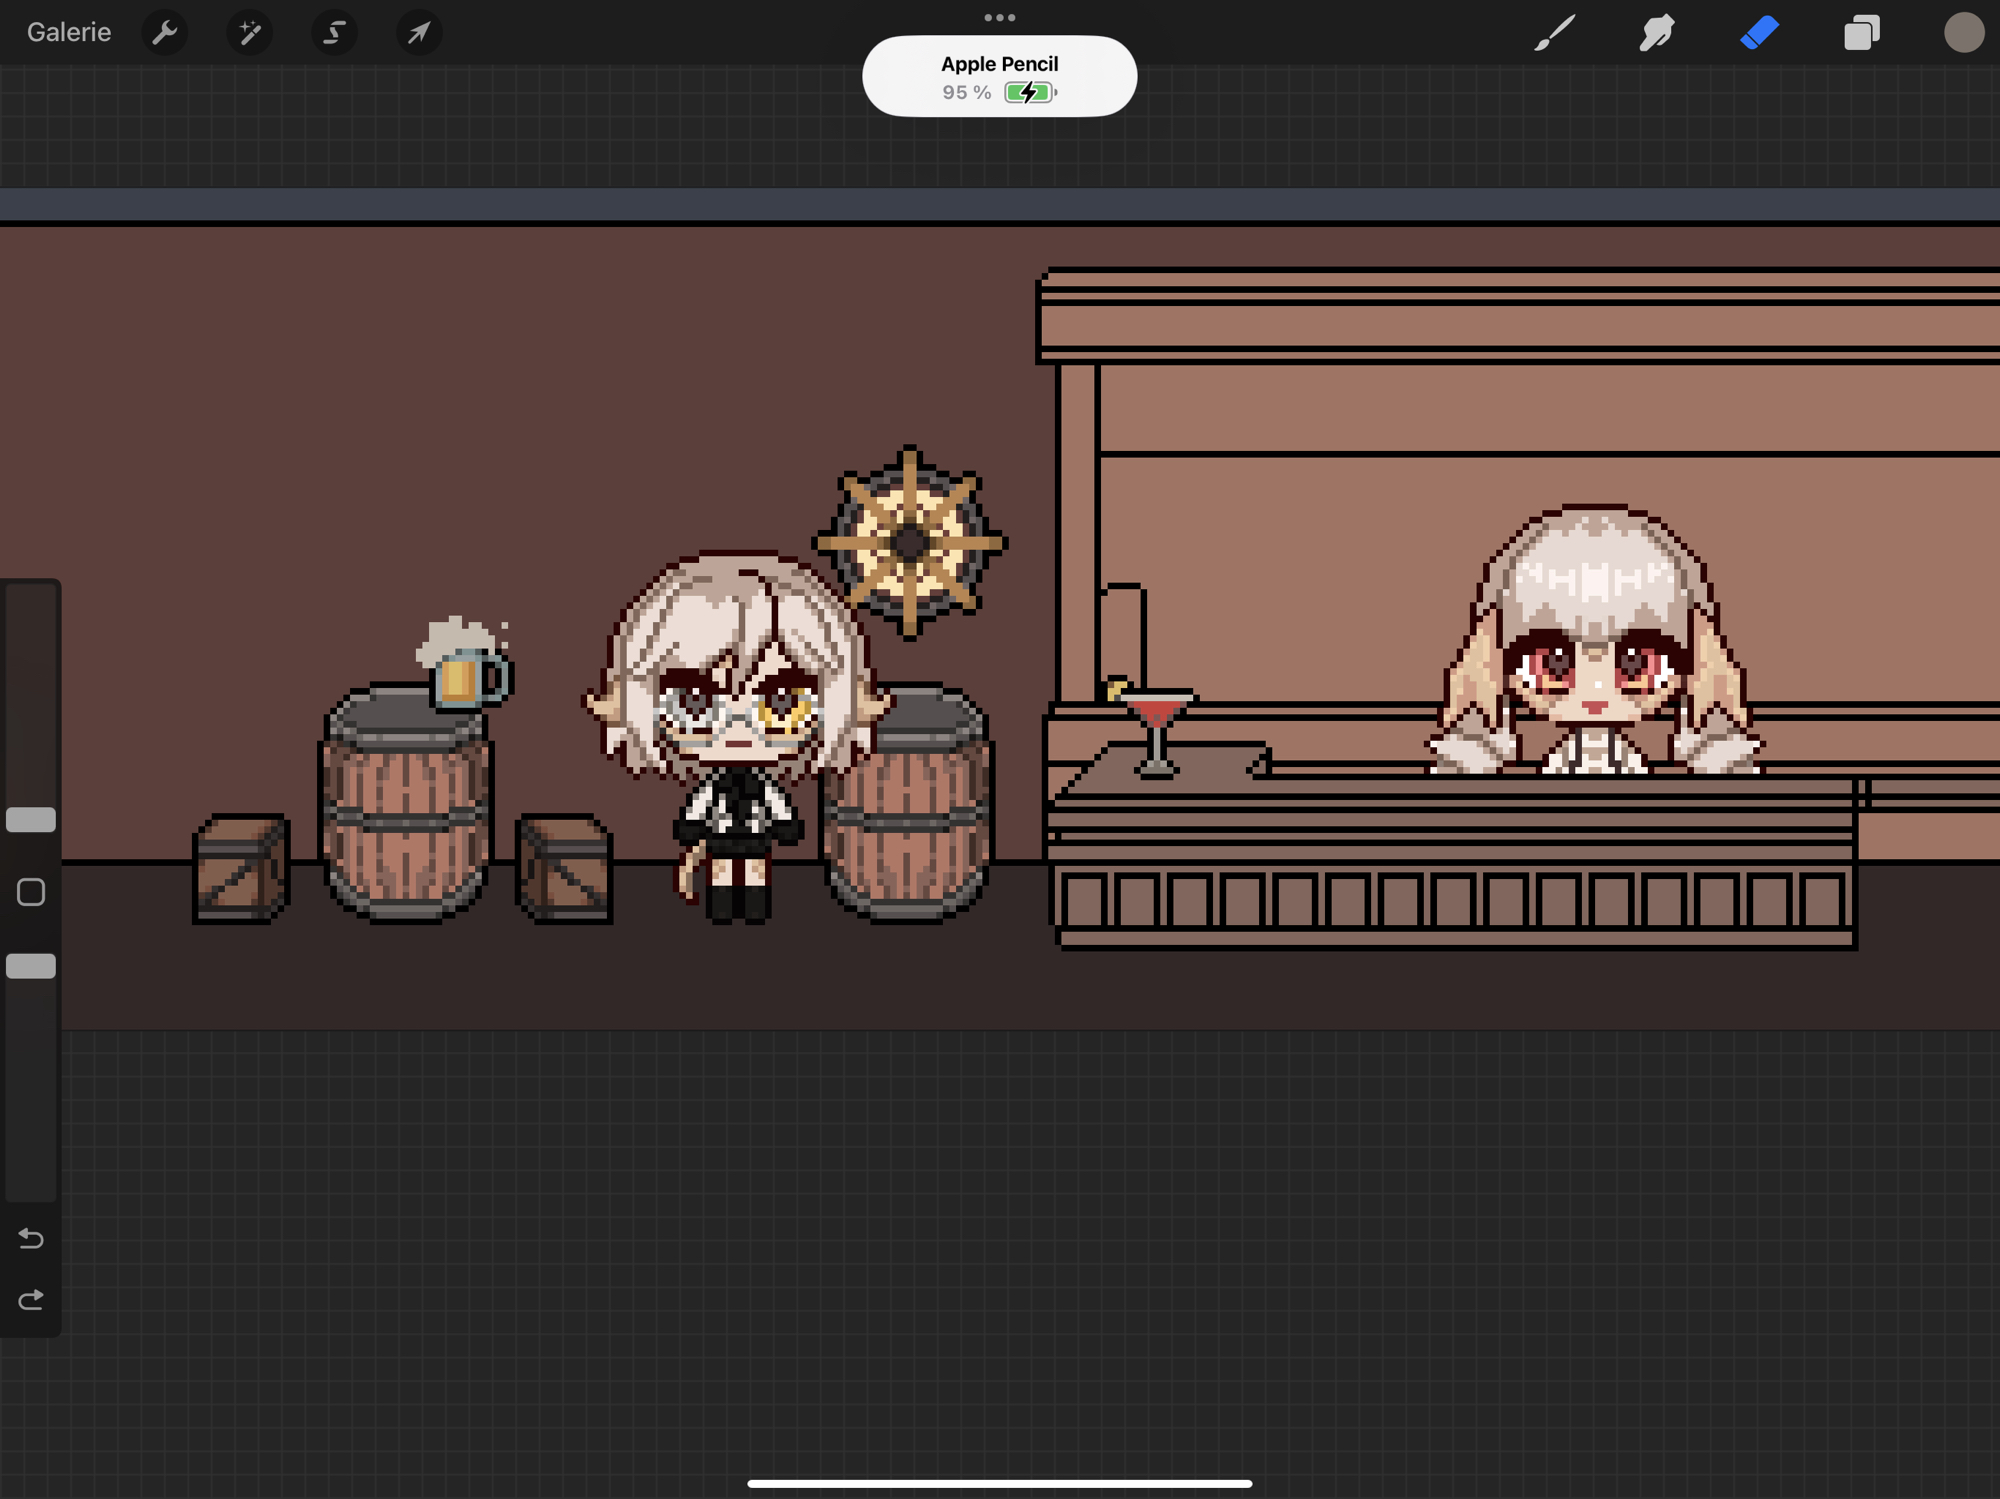The height and width of the screenshot is (1499, 2000).
Task: Select the blue Eraser tool
Action: (1759, 32)
